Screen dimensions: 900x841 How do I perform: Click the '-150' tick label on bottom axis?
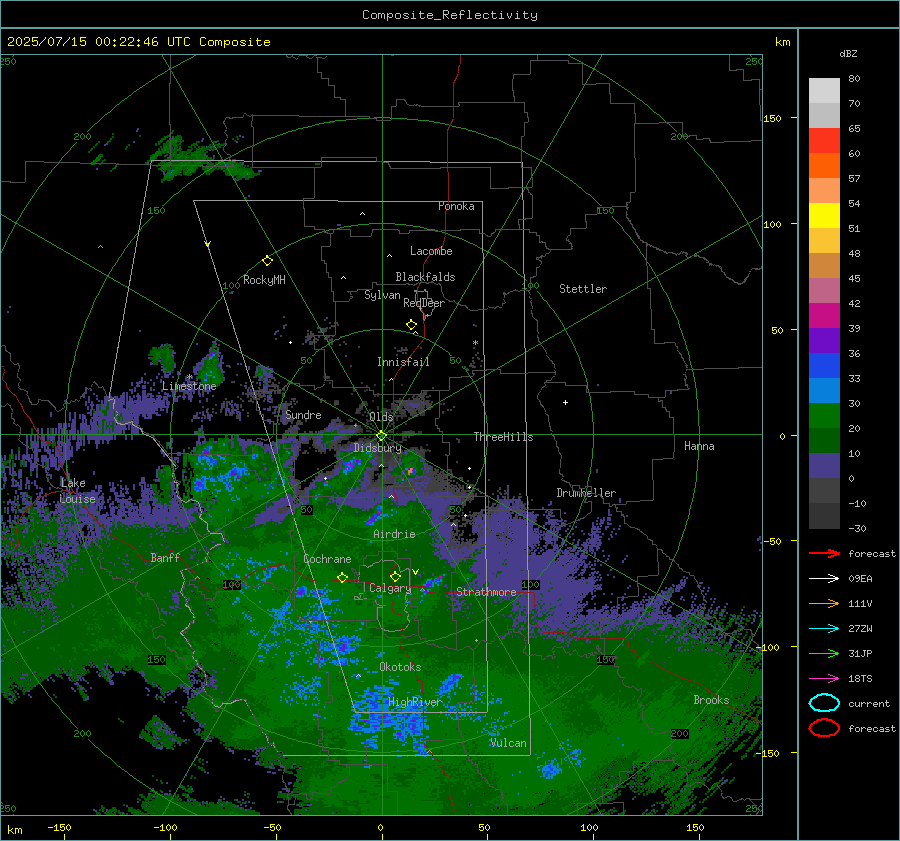59,827
